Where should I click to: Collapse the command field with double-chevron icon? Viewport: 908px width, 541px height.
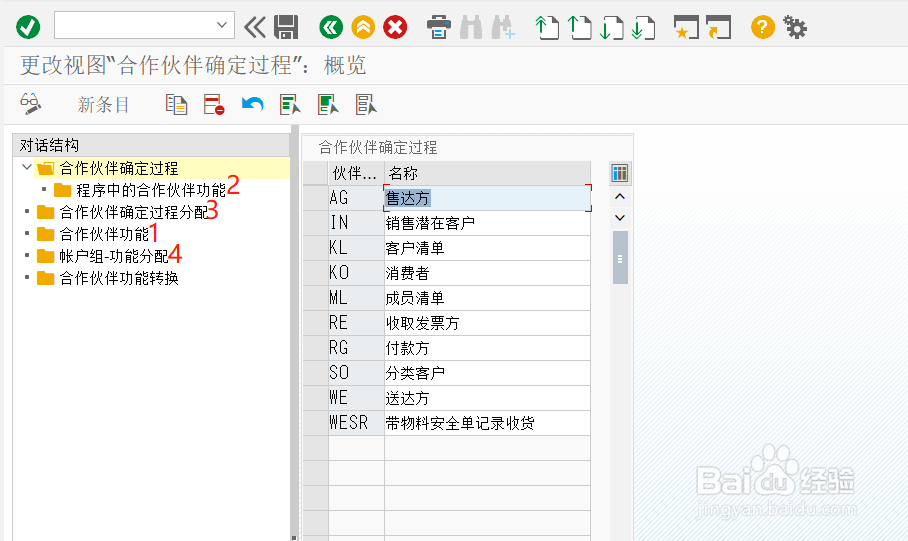(x=255, y=27)
